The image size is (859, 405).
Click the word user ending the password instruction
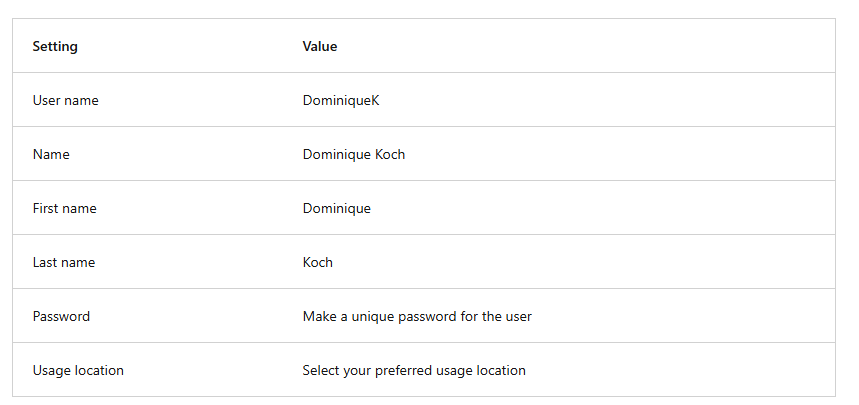tap(518, 316)
